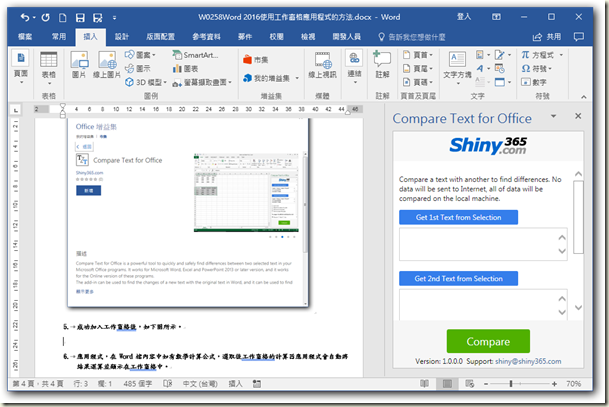
Task: Click the Get 1st Text from Selection button
Action: point(458,217)
